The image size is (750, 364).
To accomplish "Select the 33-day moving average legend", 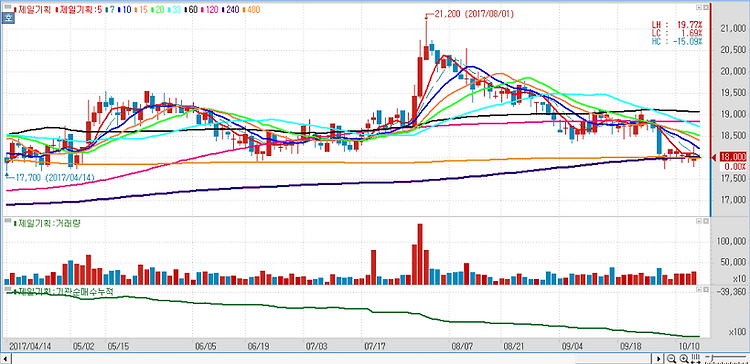I will [x=174, y=10].
